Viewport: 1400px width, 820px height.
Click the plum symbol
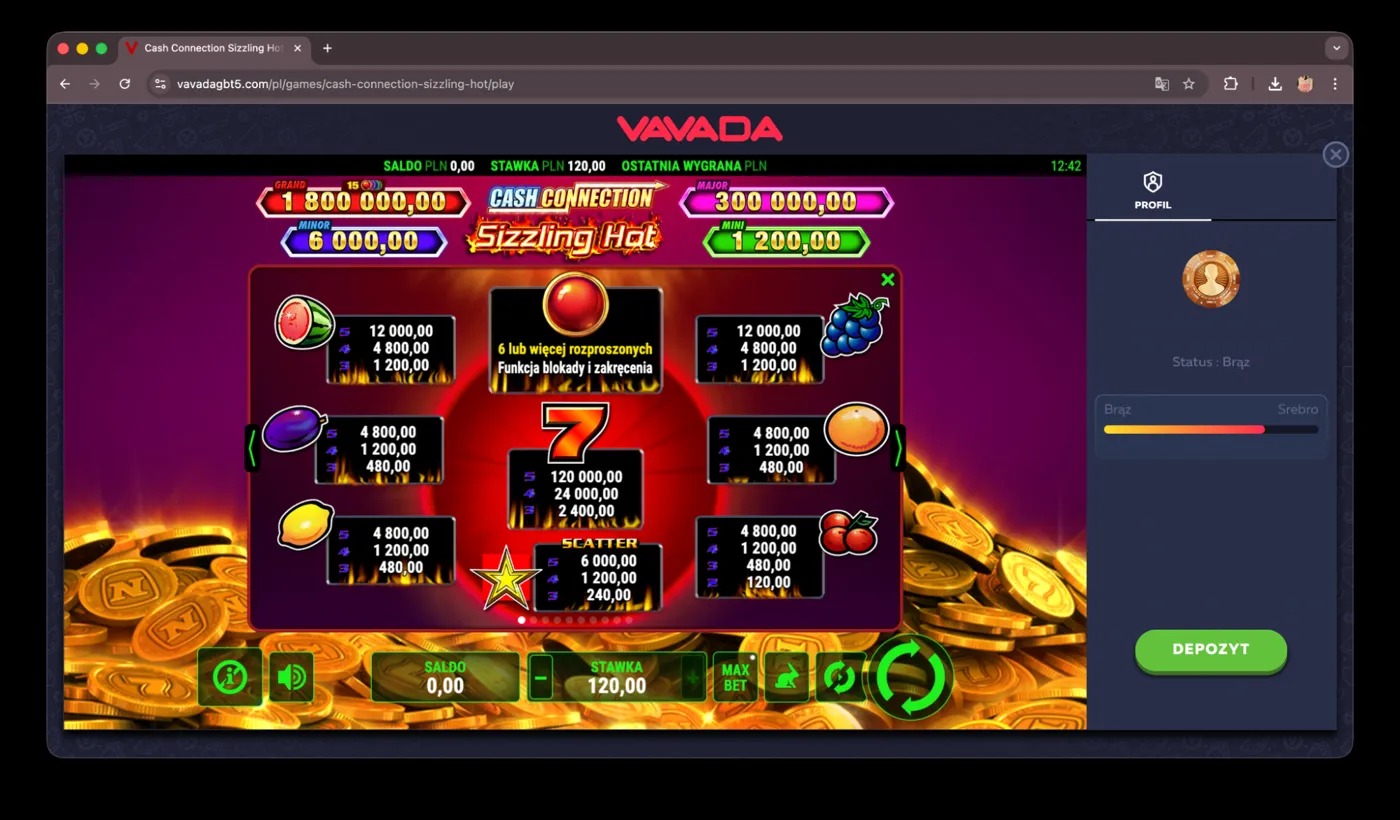pos(295,428)
